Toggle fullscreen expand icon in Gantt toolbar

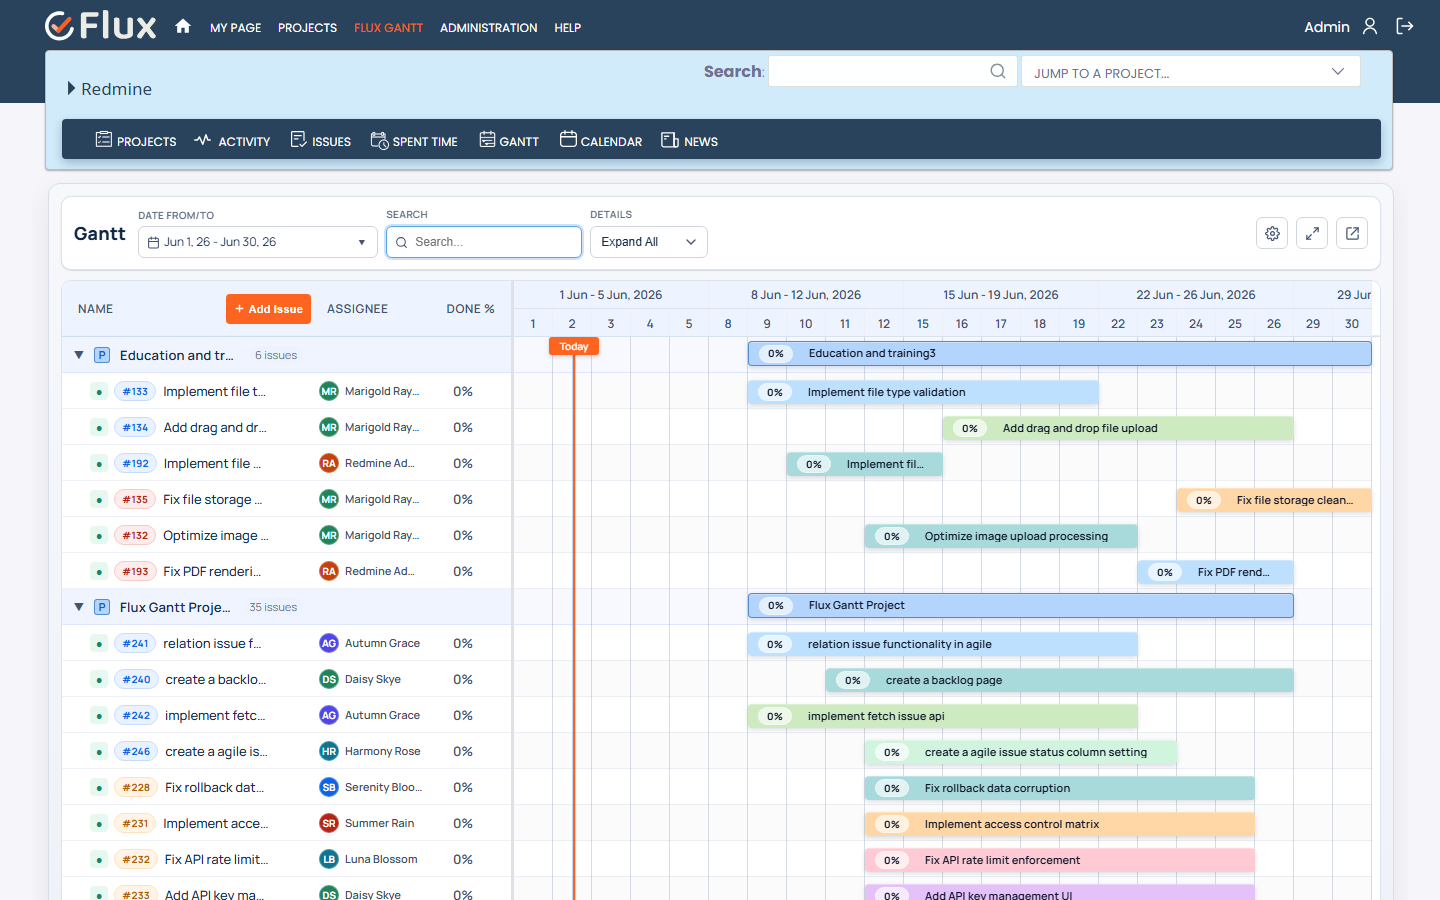[x=1312, y=233]
